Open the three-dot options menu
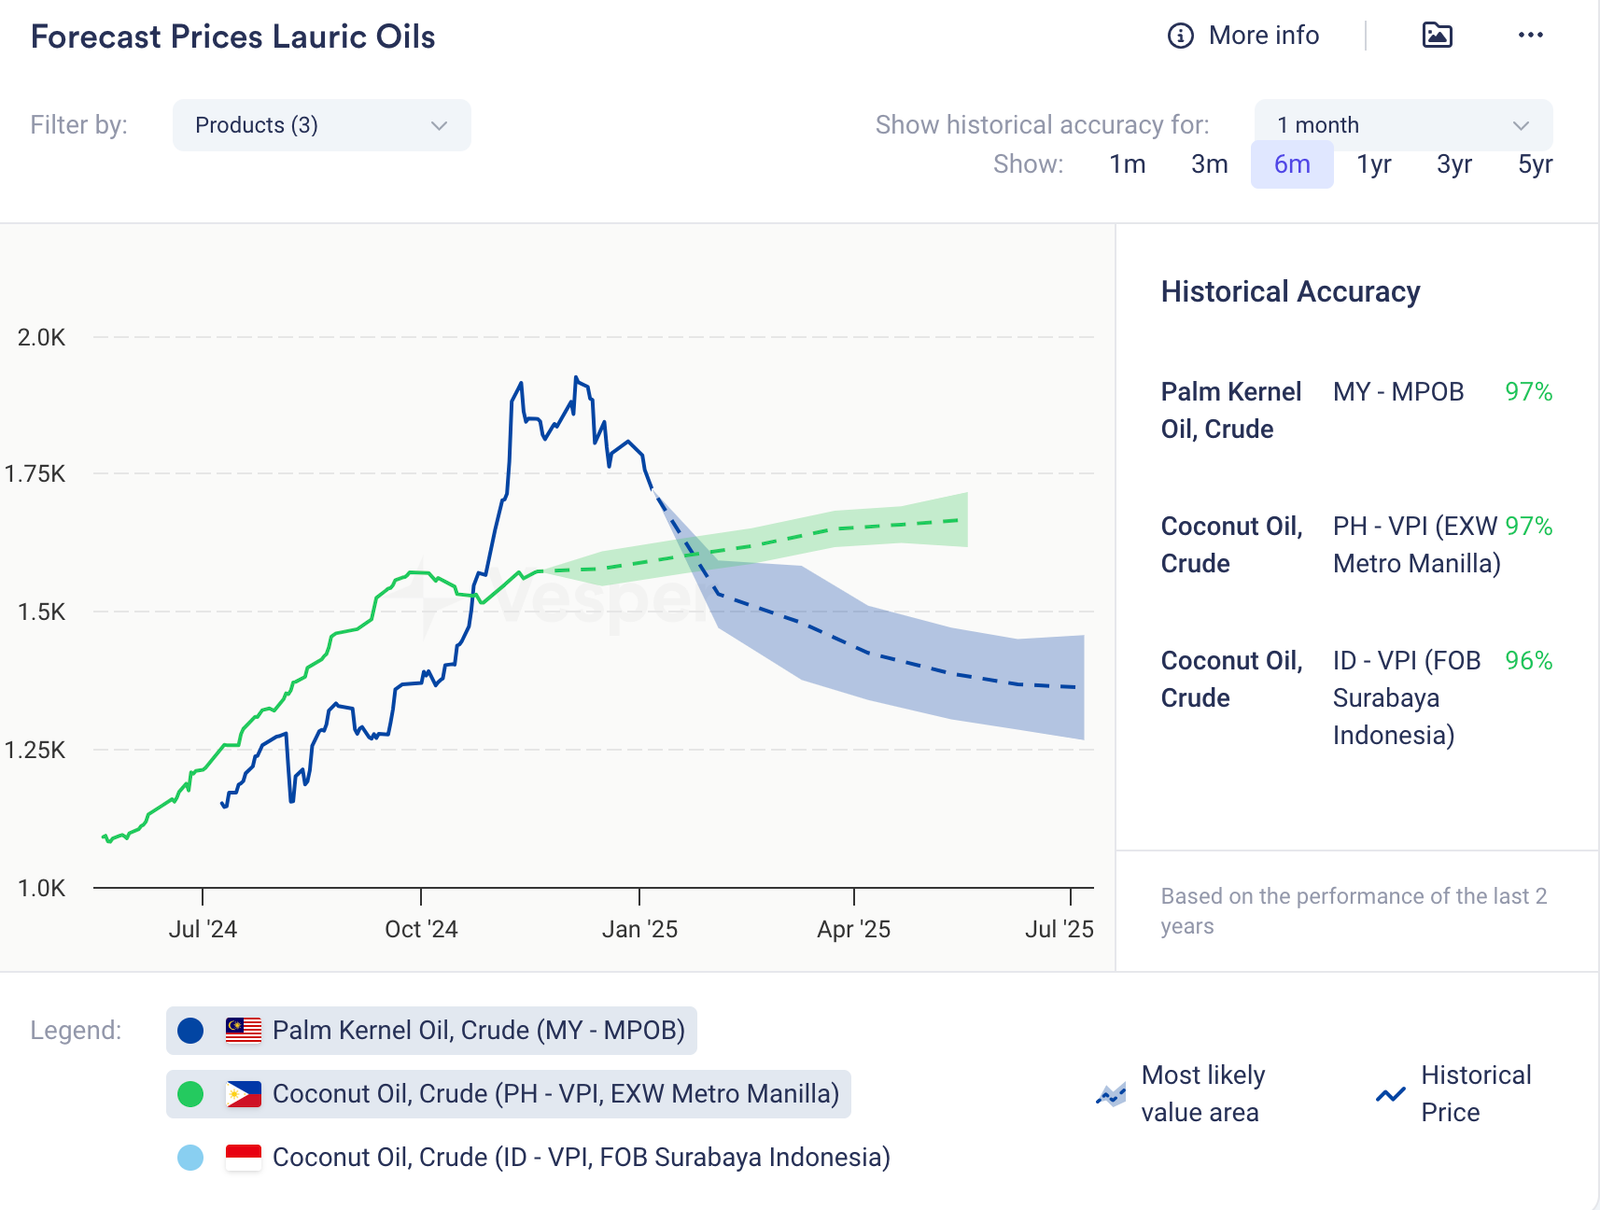1600x1210 pixels. (x=1530, y=35)
